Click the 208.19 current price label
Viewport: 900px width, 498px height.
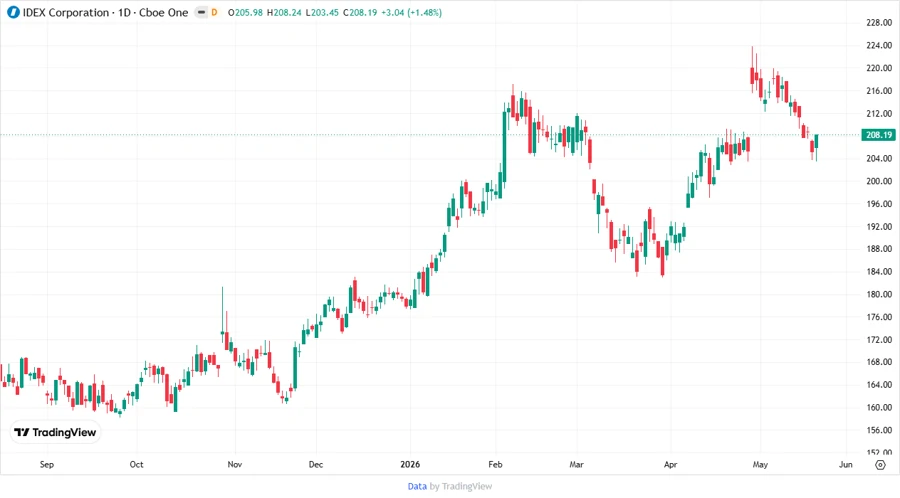[x=879, y=135]
